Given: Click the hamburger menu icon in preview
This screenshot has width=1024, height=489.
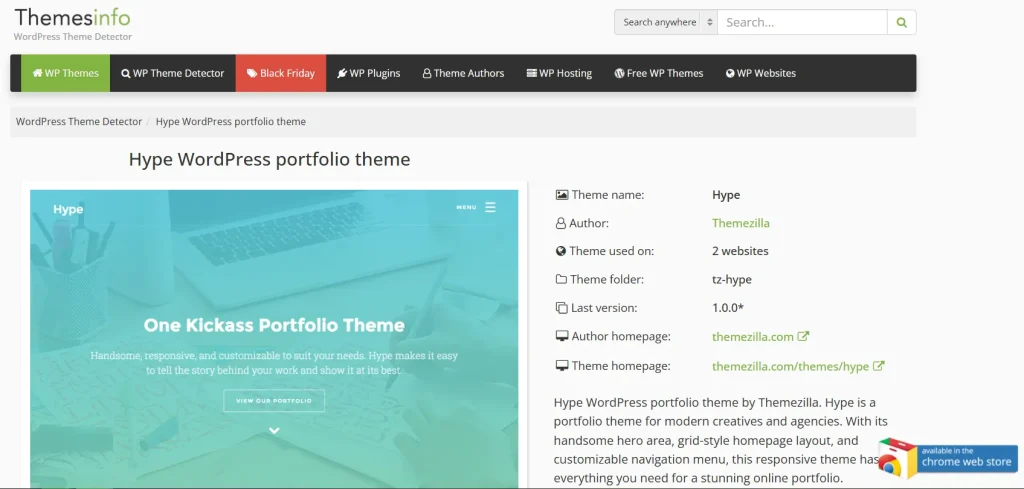Looking at the screenshot, I should 490,208.
